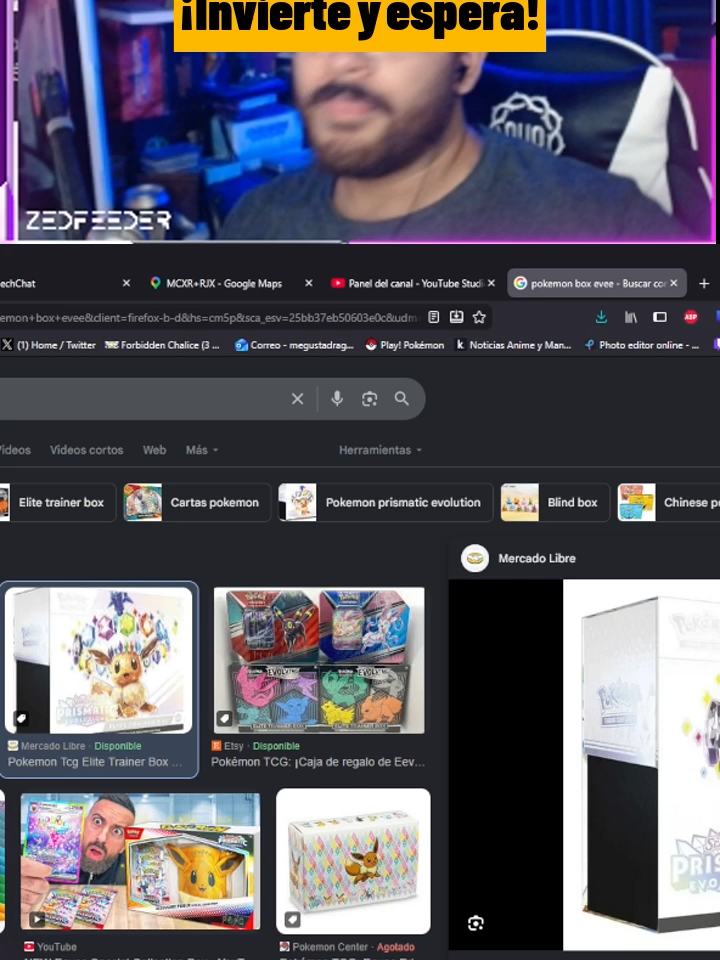720x960 pixels.
Task: Close the pokemon box evee search tab
Action: tap(673, 283)
